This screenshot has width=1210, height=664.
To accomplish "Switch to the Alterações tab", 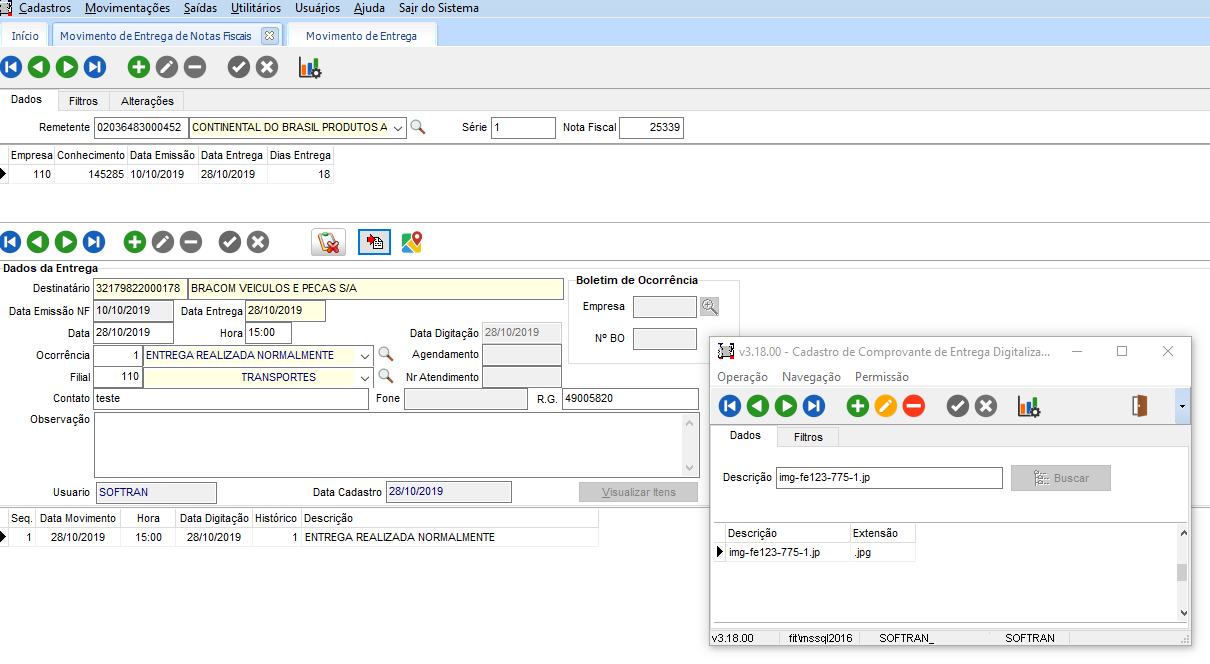I will [x=147, y=101].
